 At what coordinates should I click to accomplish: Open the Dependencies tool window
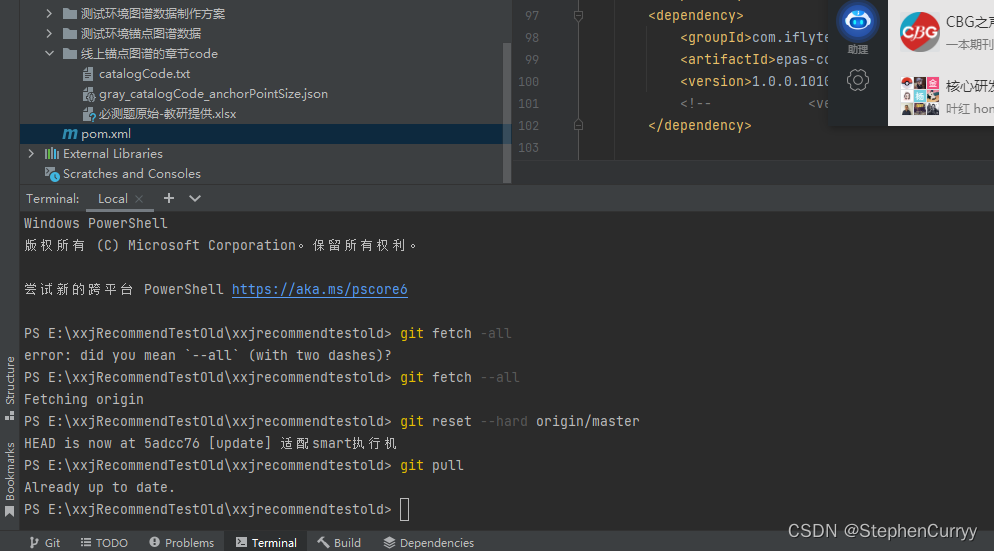tap(429, 543)
